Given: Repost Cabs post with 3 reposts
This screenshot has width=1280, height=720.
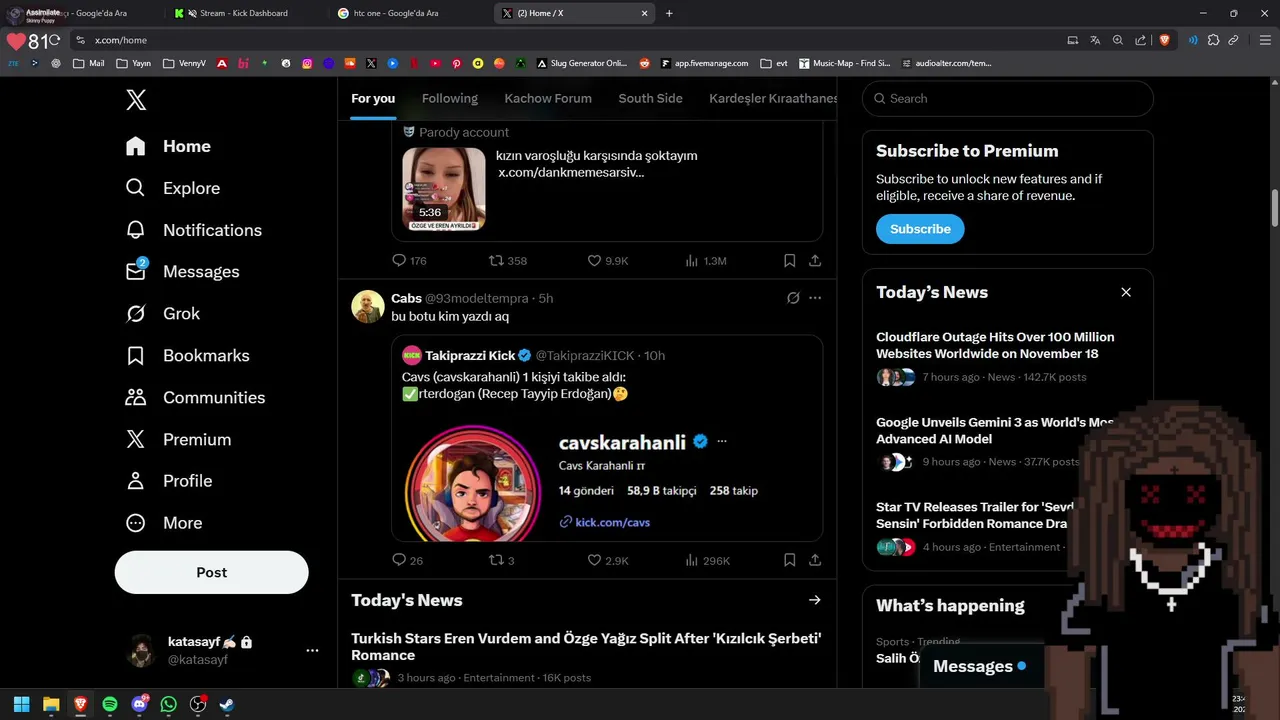Looking at the screenshot, I should click(x=501, y=560).
